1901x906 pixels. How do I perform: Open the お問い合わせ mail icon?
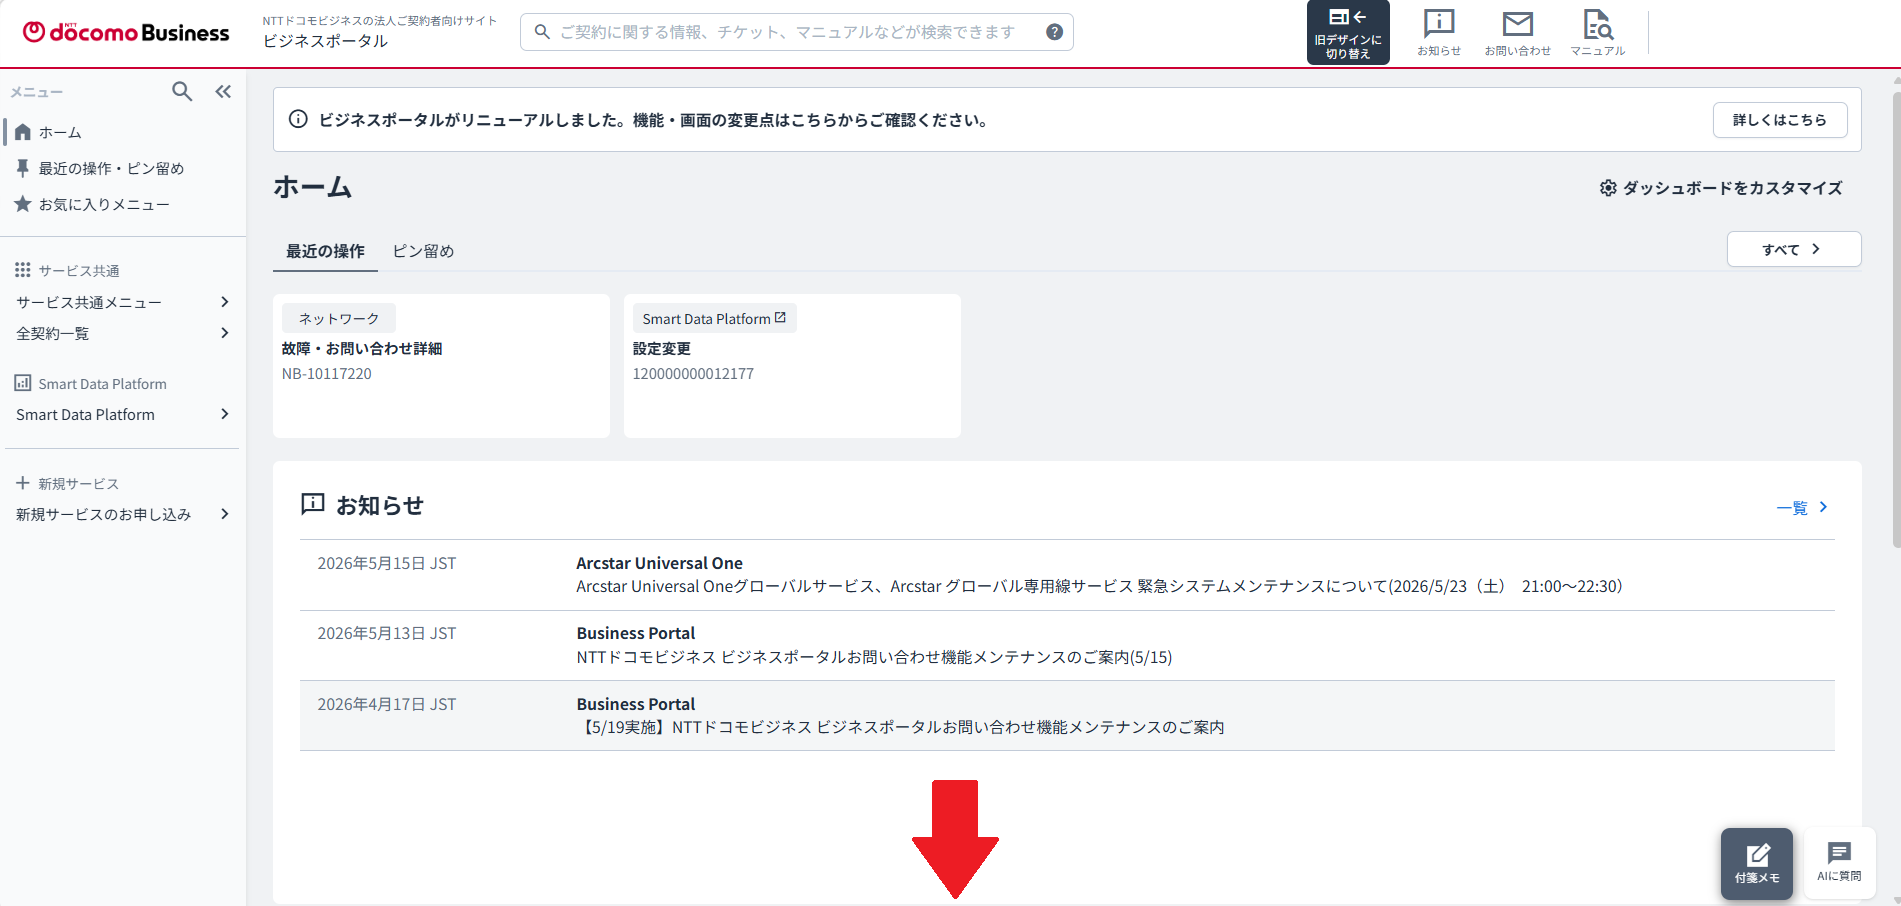(x=1517, y=32)
